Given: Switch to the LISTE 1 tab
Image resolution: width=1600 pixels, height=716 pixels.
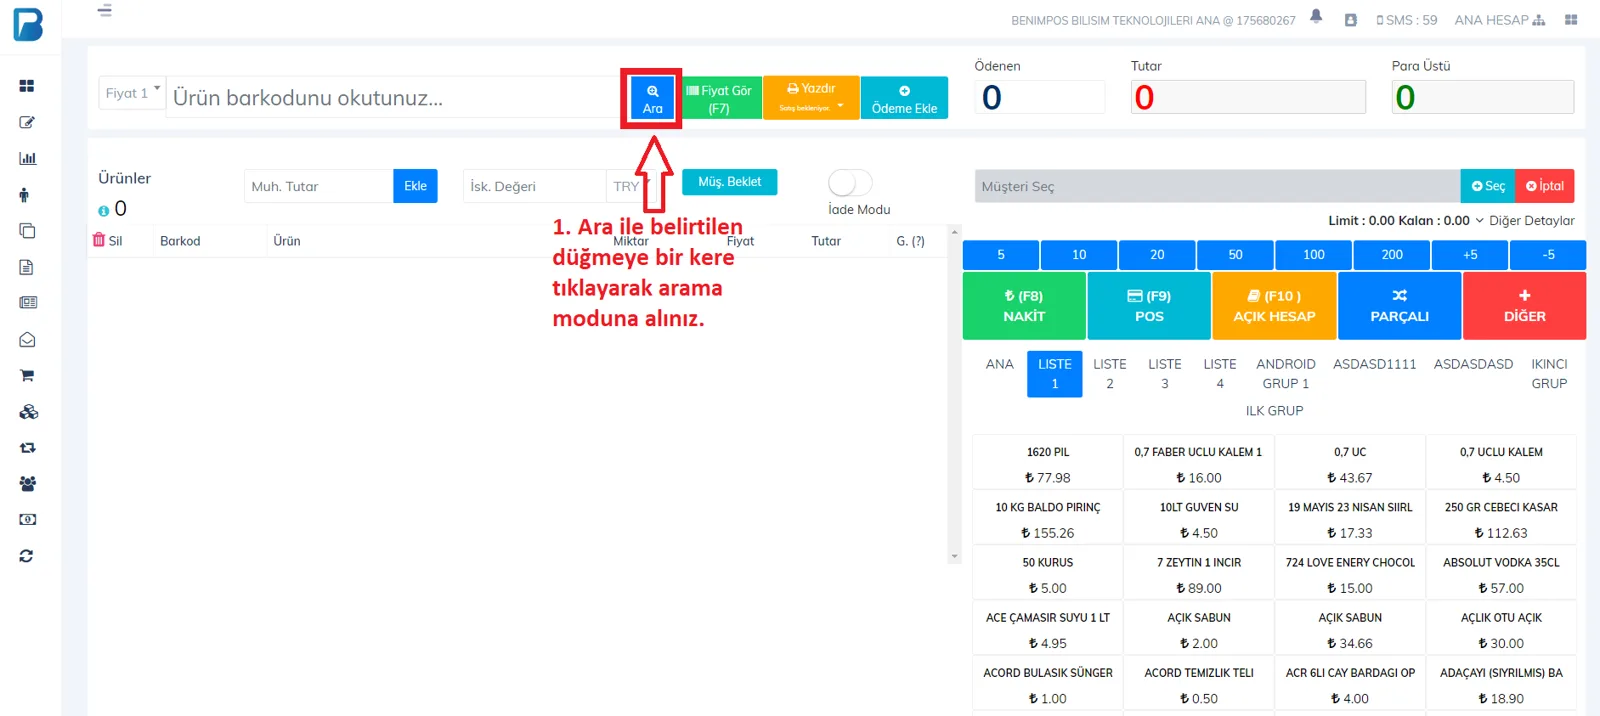Looking at the screenshot, I should click(1054, 374).
